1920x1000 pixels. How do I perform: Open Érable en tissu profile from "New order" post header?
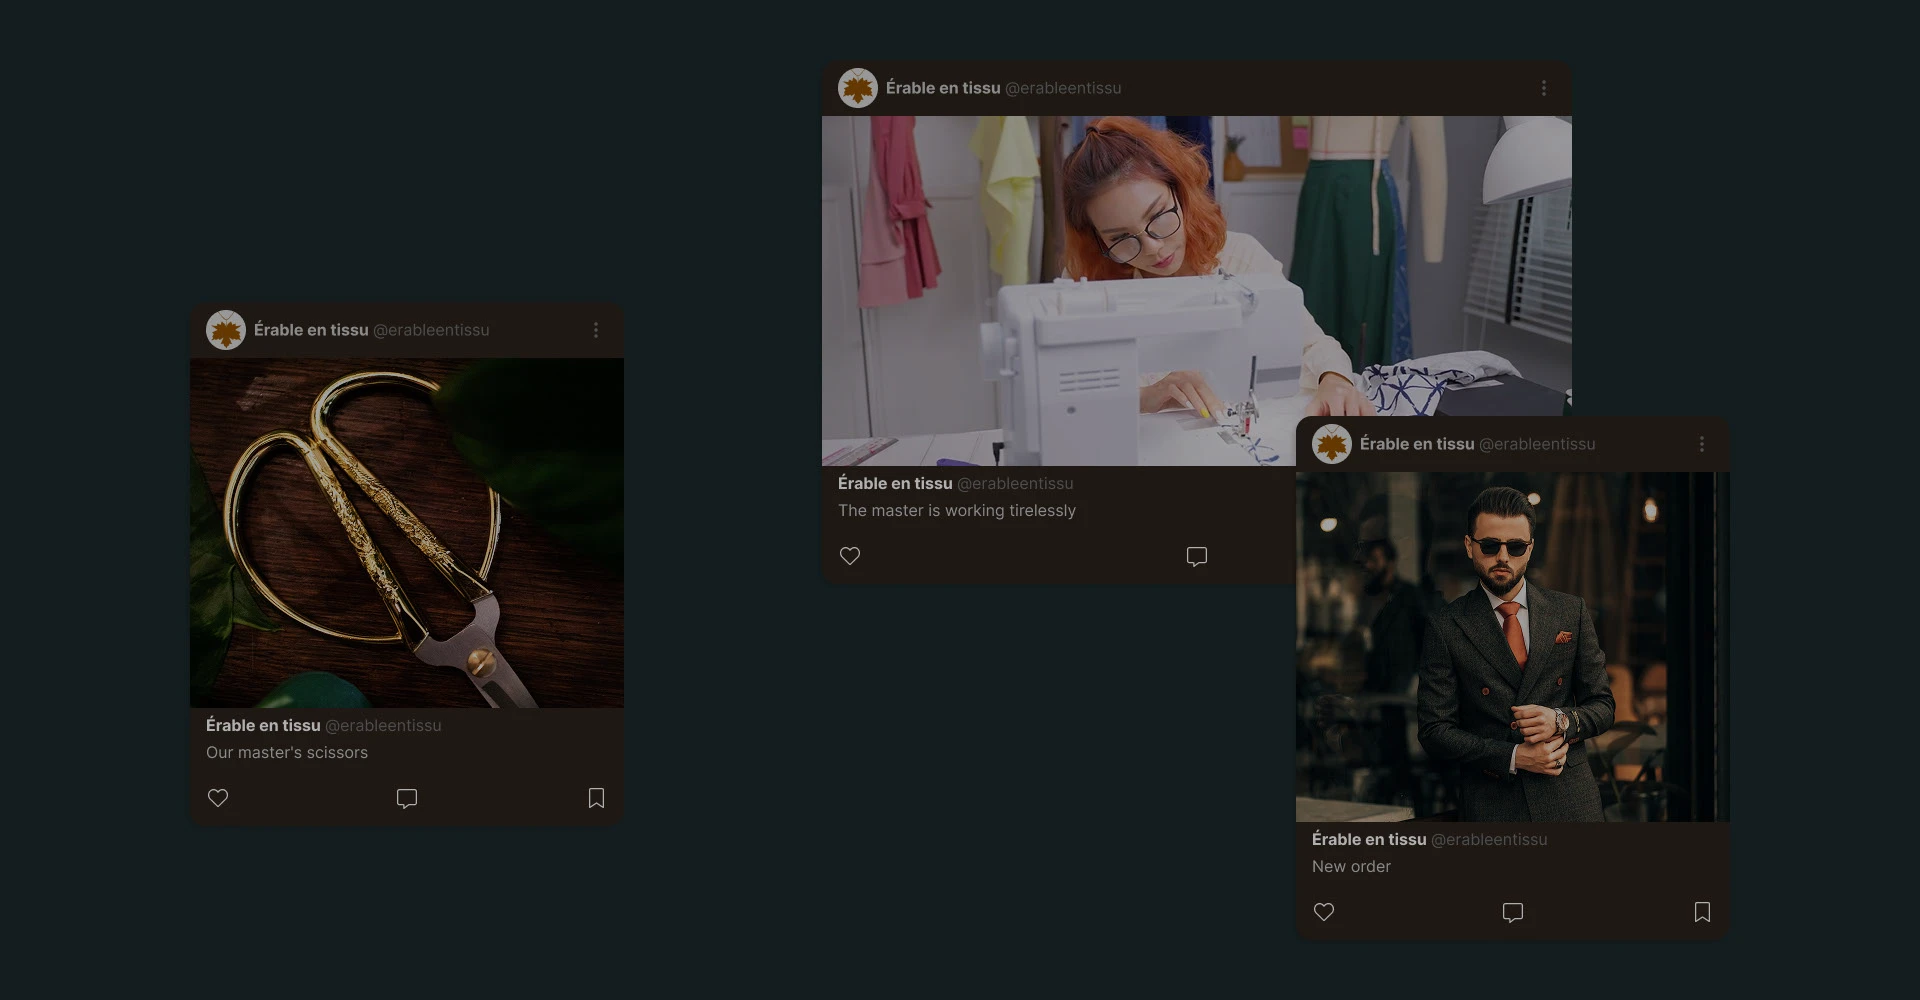pos(1417,444)
